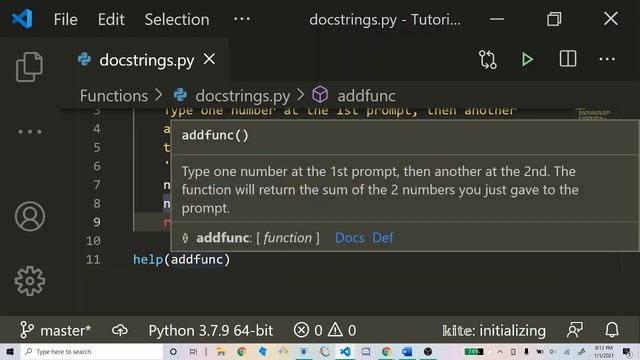Open the Word icon on the taskbar
The height and width of the screenshot is (360, 640).
[x=407, y=351]
